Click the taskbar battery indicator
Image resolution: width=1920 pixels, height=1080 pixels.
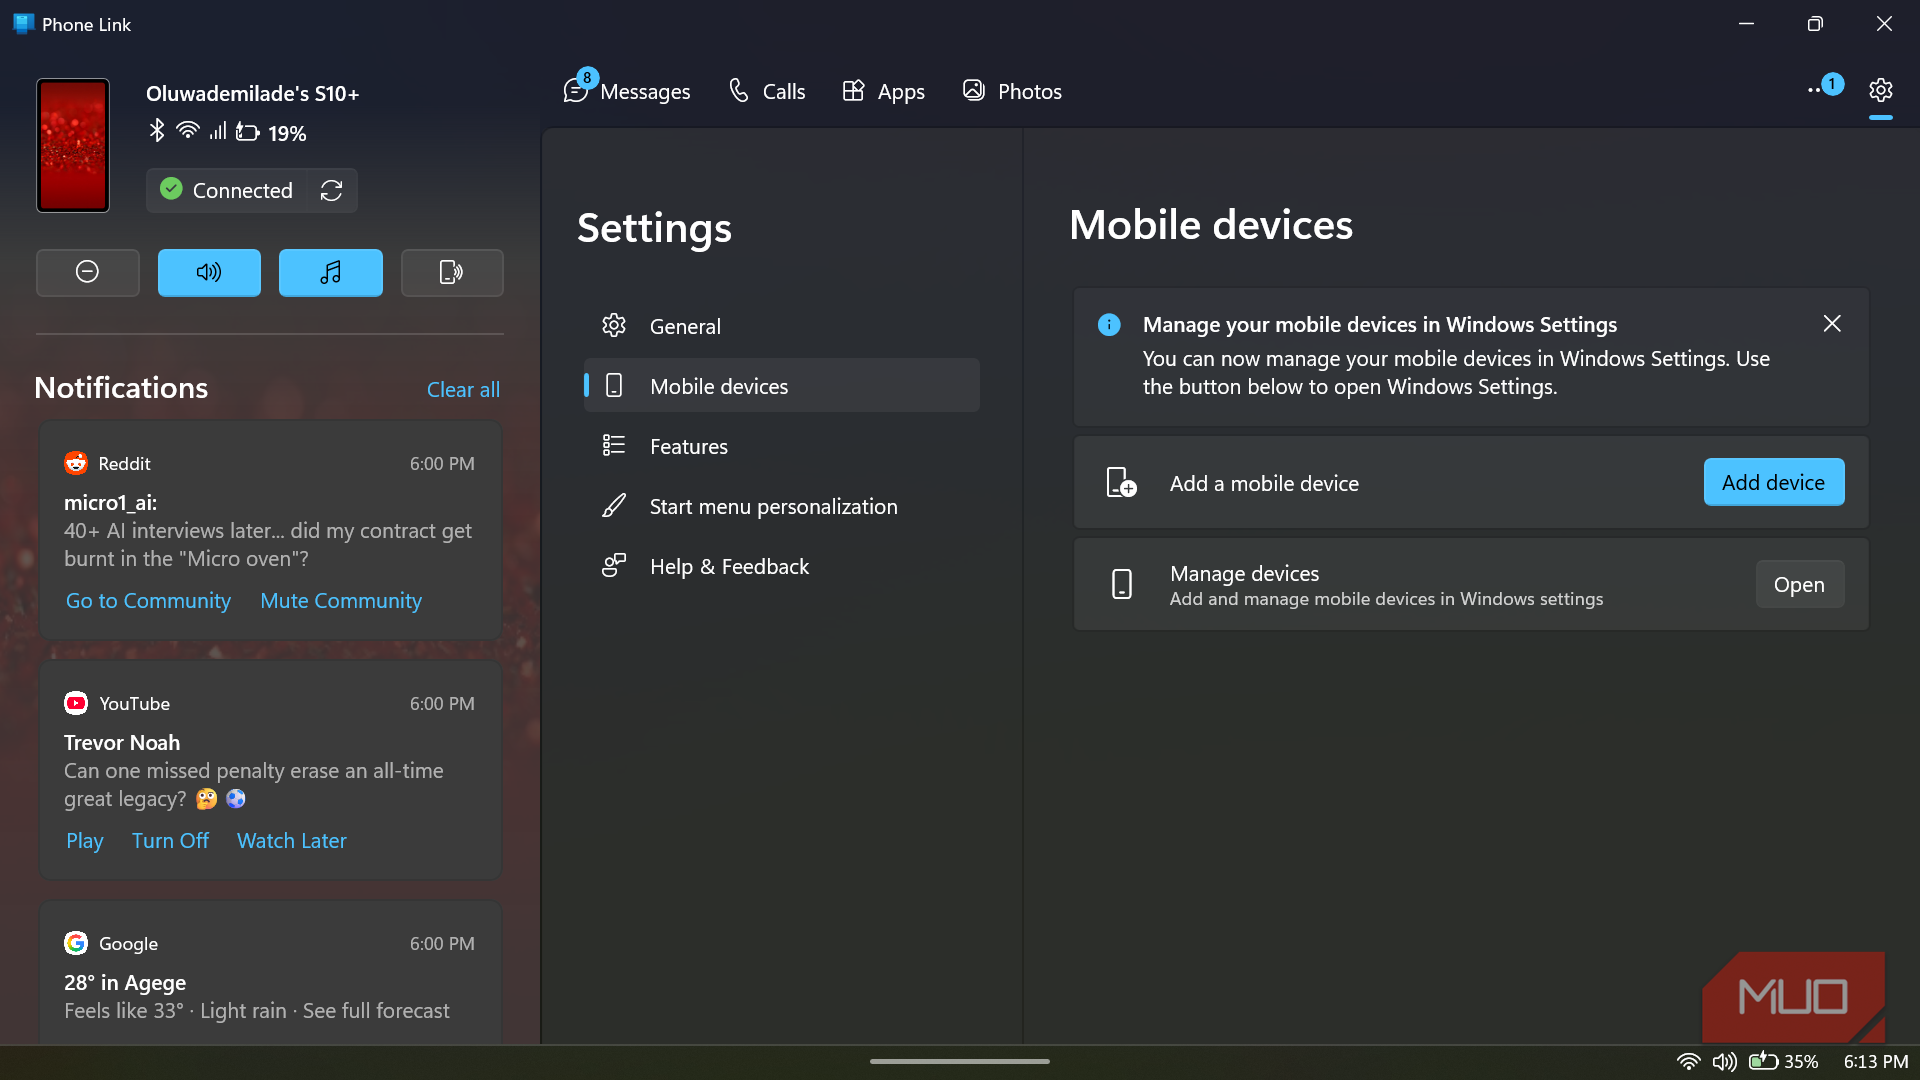point(1783,1061)
